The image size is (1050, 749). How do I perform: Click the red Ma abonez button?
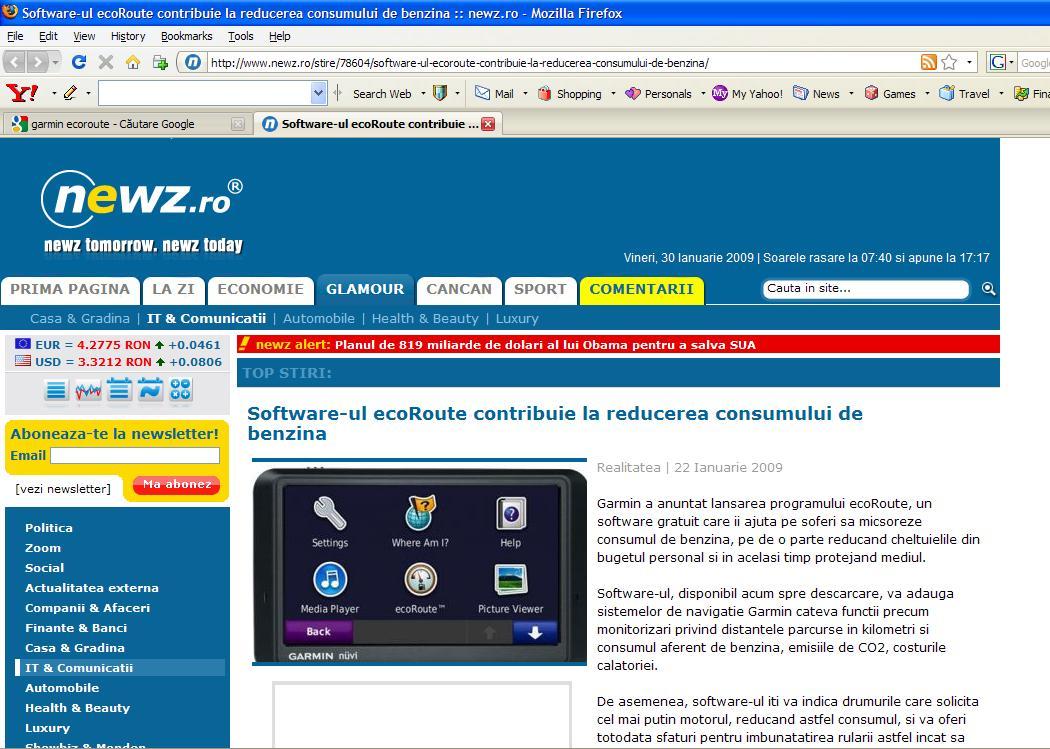tap(177, 485)
